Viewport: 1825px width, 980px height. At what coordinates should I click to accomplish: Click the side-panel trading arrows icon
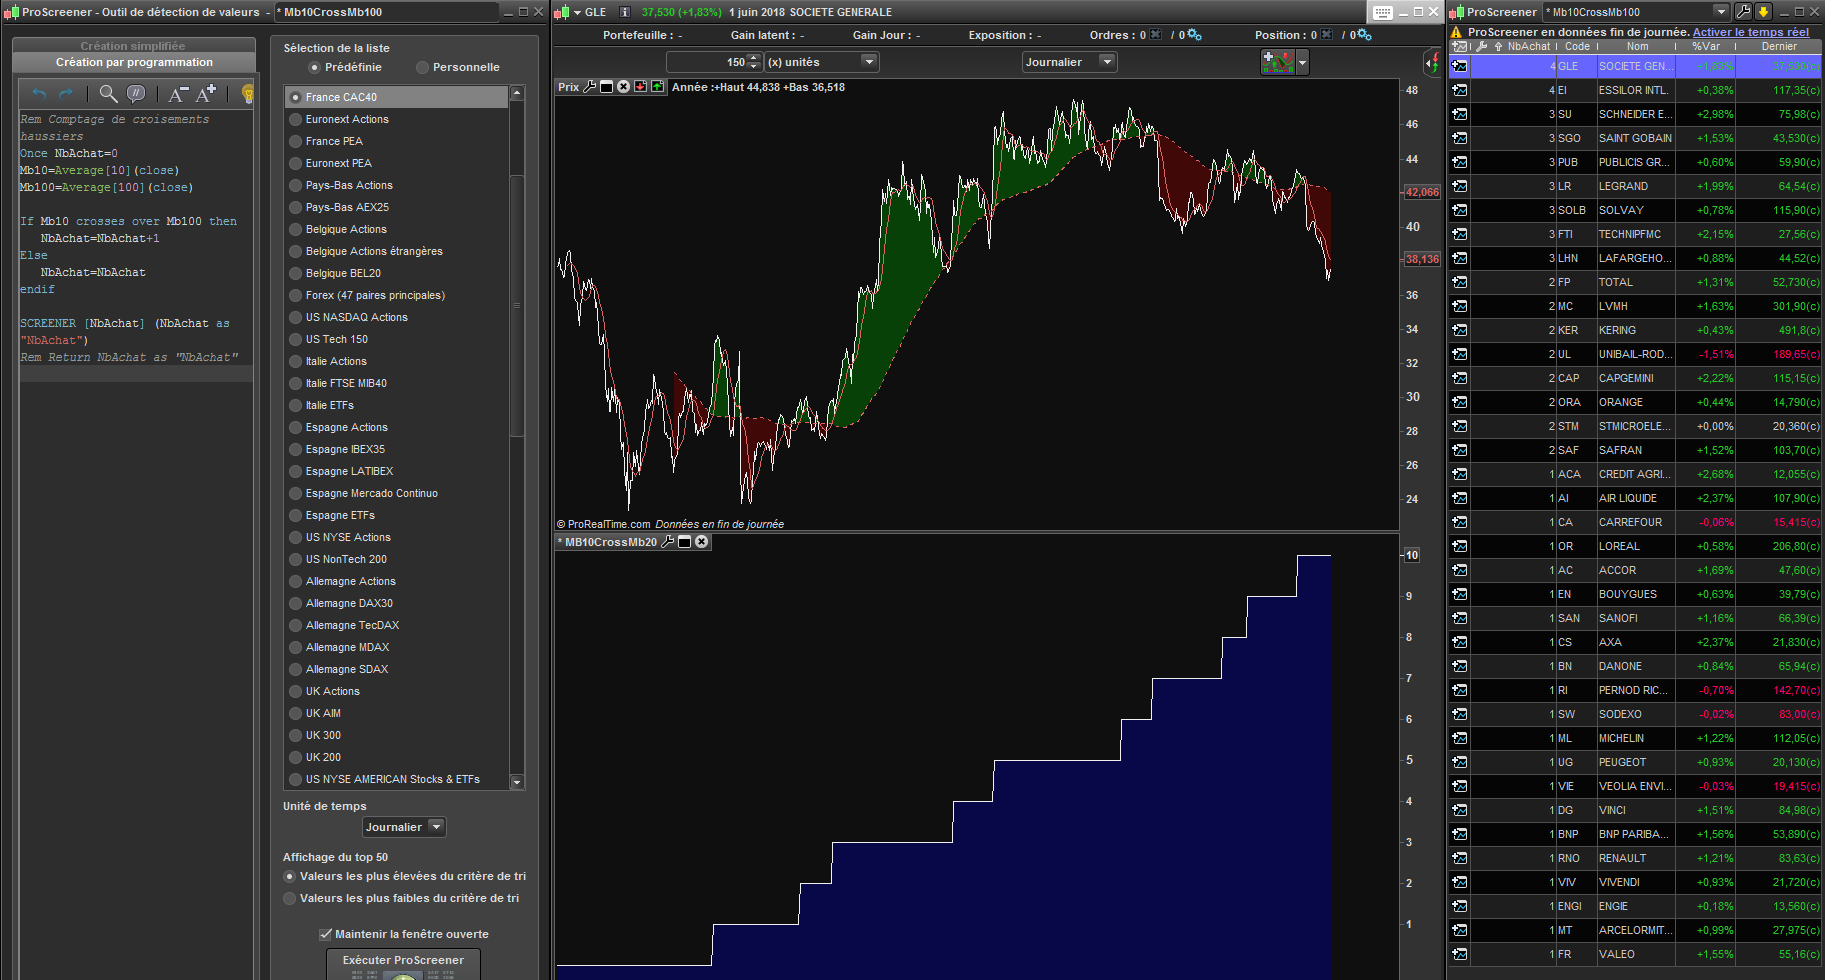click(x=1431, y=63)
